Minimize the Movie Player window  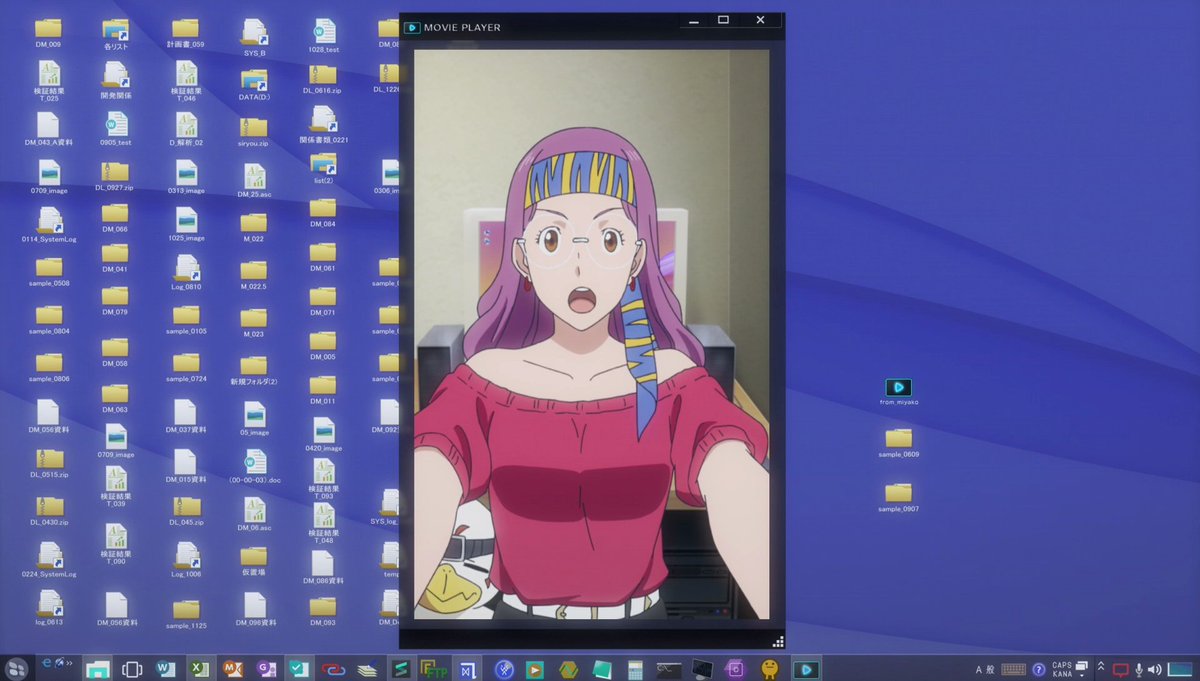coord(692,20)
